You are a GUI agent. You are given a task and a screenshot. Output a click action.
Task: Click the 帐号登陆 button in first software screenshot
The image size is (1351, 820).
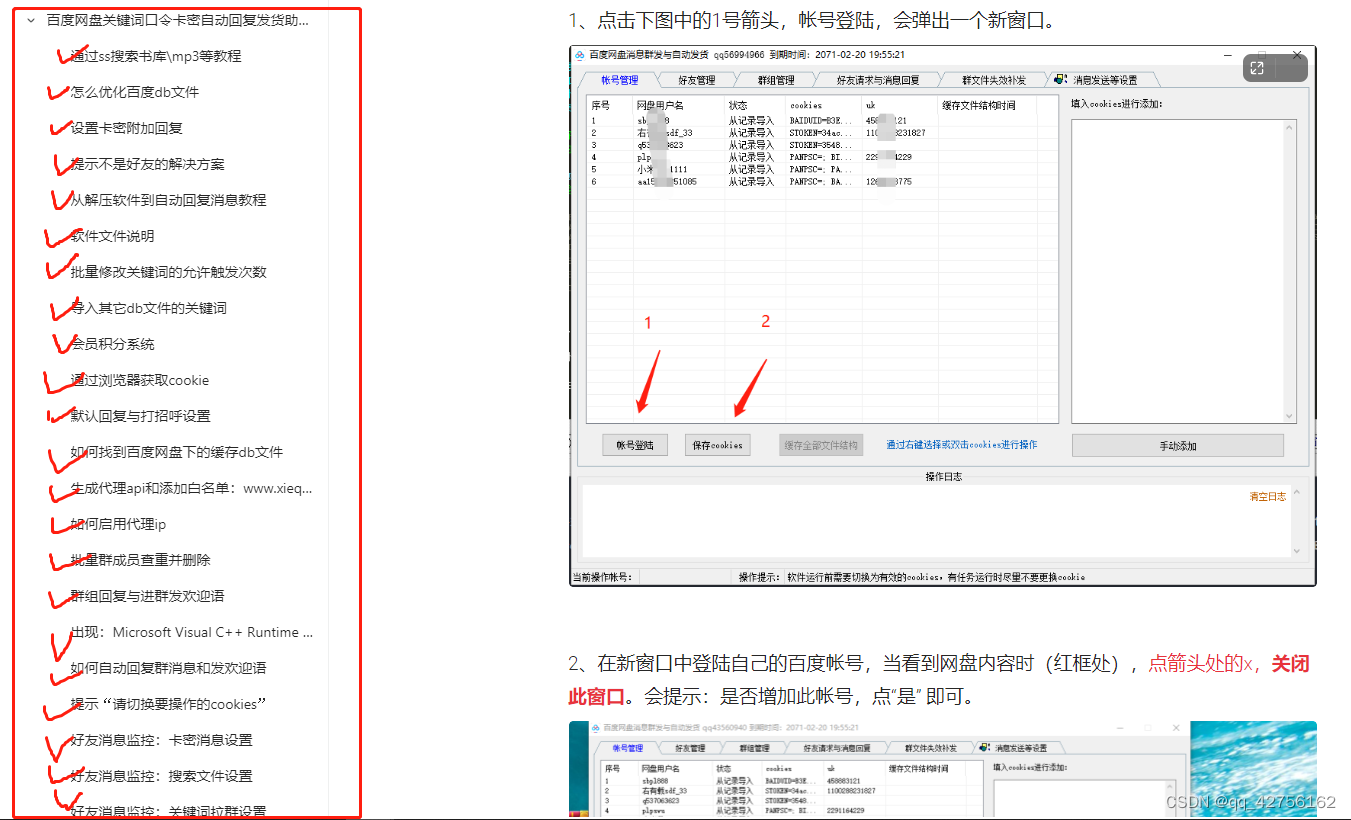tap(635, 445)
